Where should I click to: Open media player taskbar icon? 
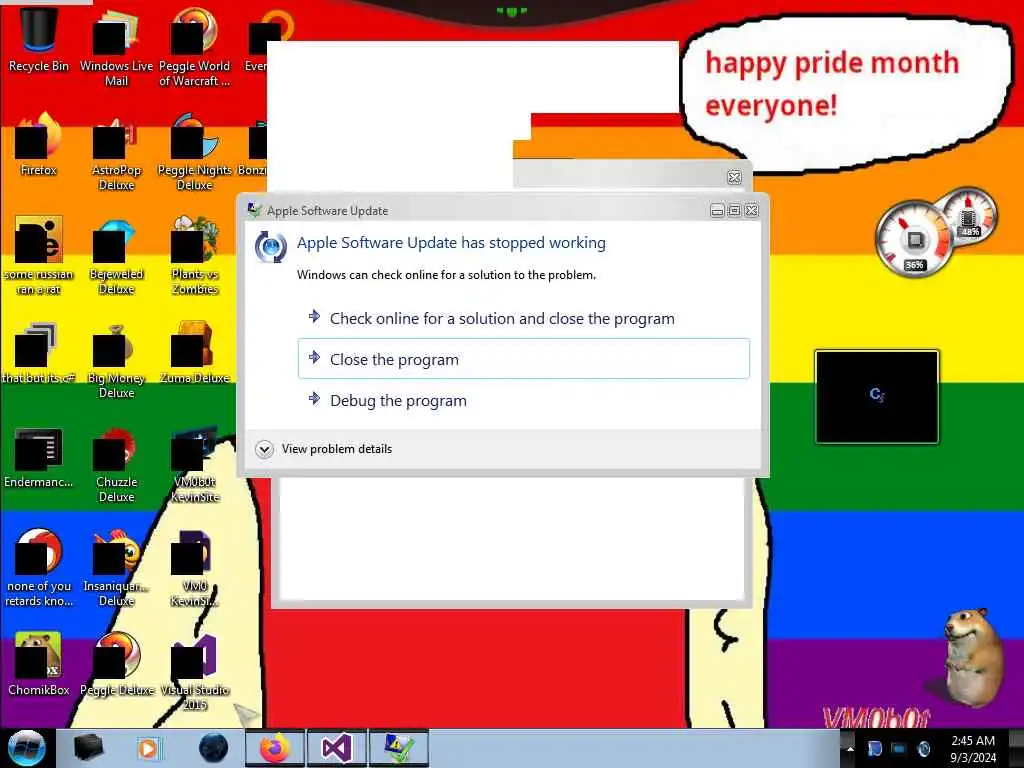pos(148,748)
